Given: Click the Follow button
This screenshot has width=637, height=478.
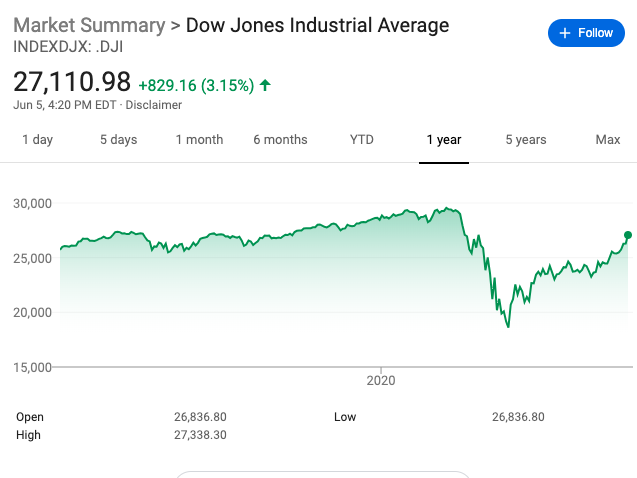Looking at the screenshot, I should point(586,33).
